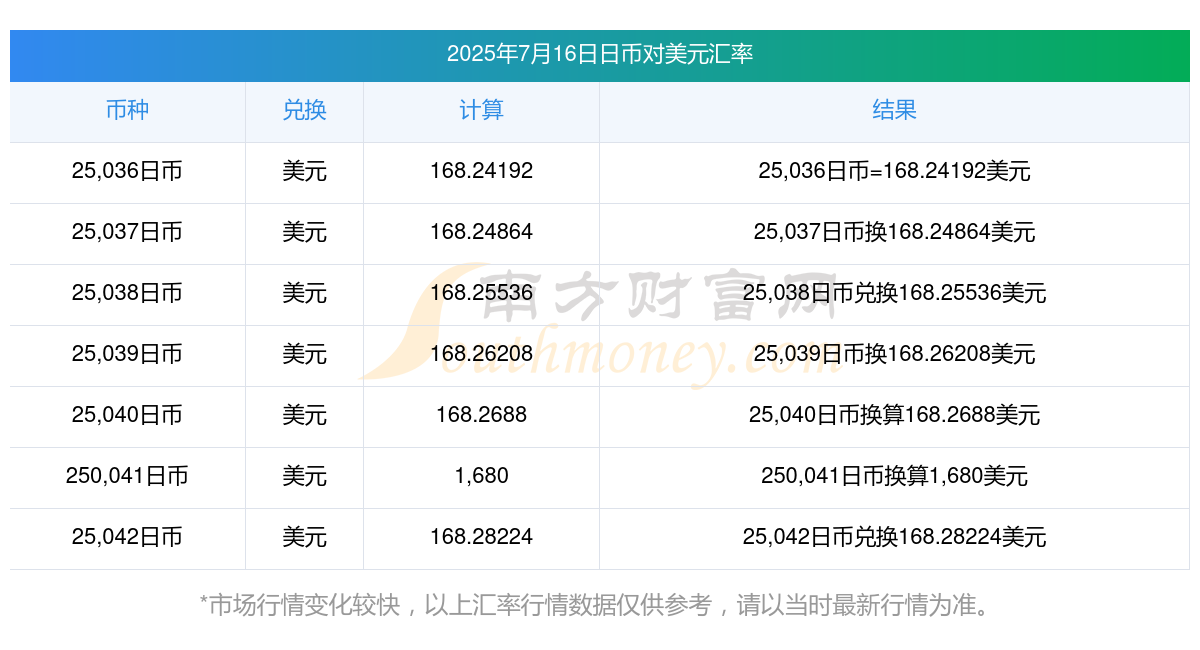Image resolution: width=1200 pixels, height=650 pixels.
Task: Select the 25,038日币 cell
Action: [127, 293]
